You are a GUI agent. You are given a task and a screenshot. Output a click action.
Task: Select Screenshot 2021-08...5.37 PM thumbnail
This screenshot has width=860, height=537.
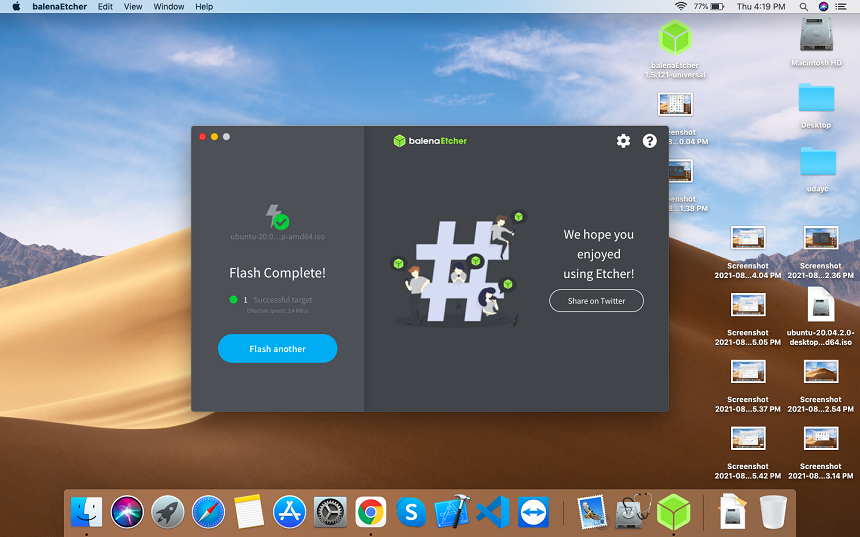[x=748, y=371]
